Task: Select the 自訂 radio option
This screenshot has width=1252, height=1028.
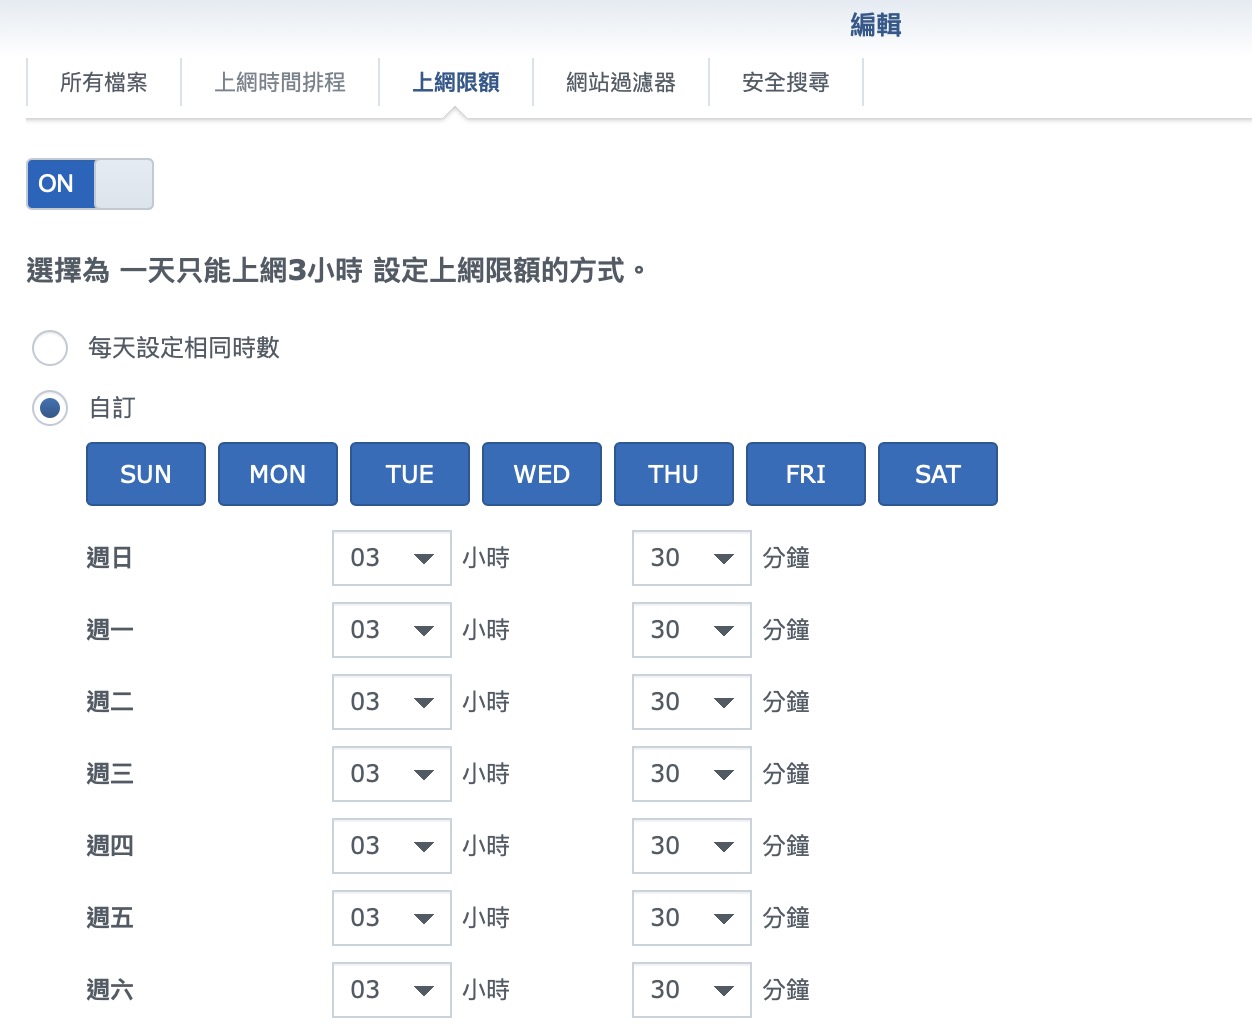Action: coord(50,408)
